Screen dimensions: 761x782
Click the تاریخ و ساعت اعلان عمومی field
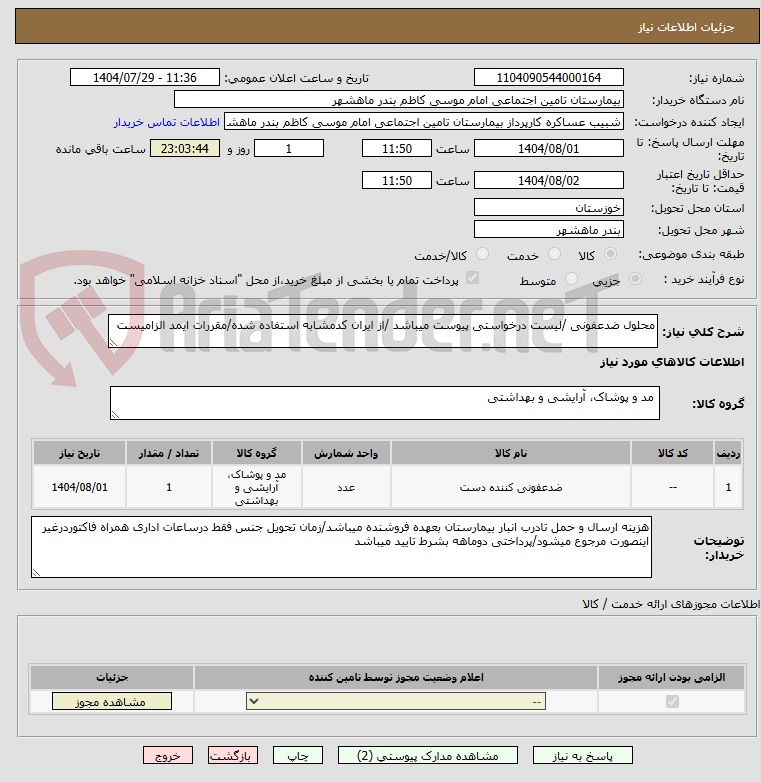click(x=145, y=78)
